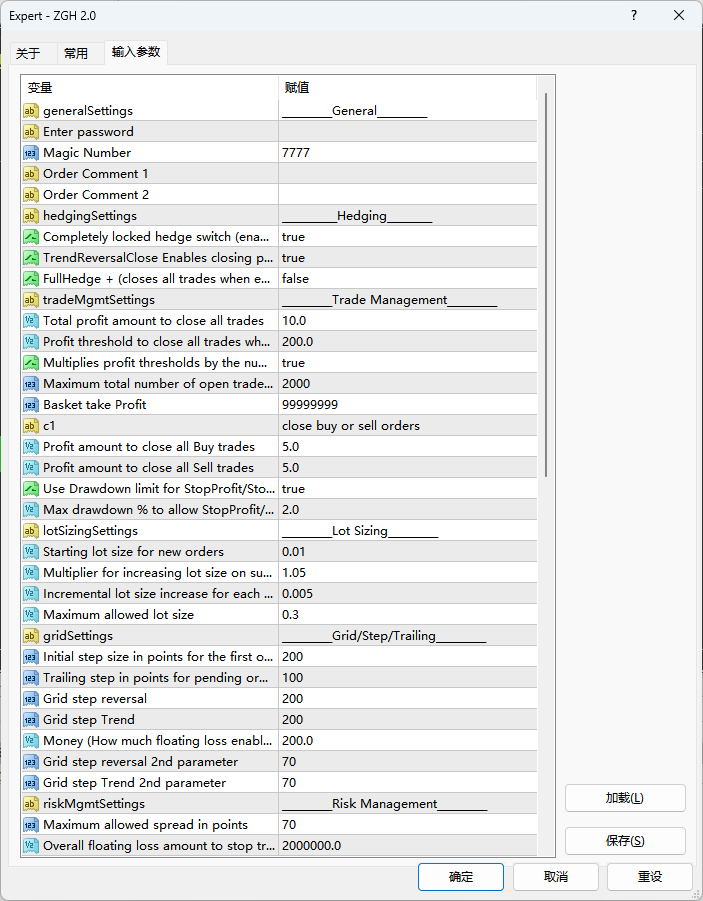
Task: Click the 加载(L) button
Action: (625, 798)
